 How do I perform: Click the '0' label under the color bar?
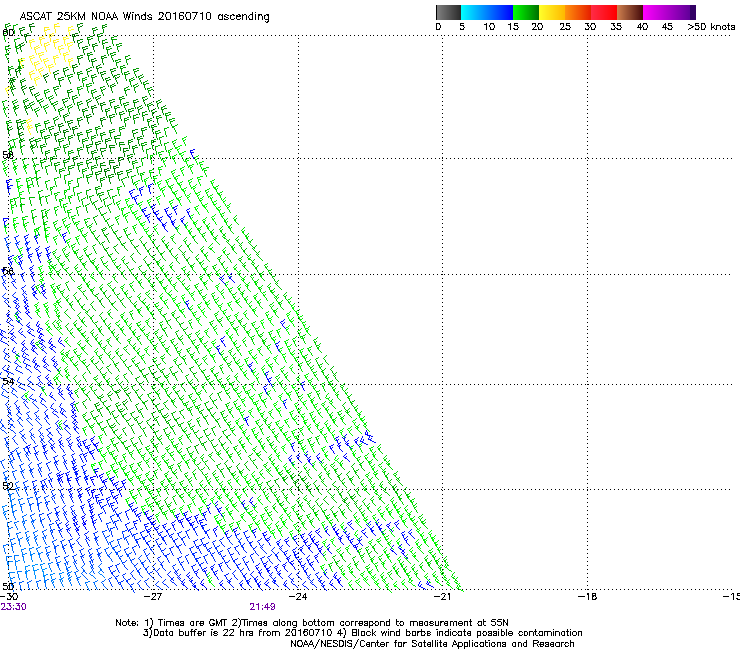click(438, 27)
